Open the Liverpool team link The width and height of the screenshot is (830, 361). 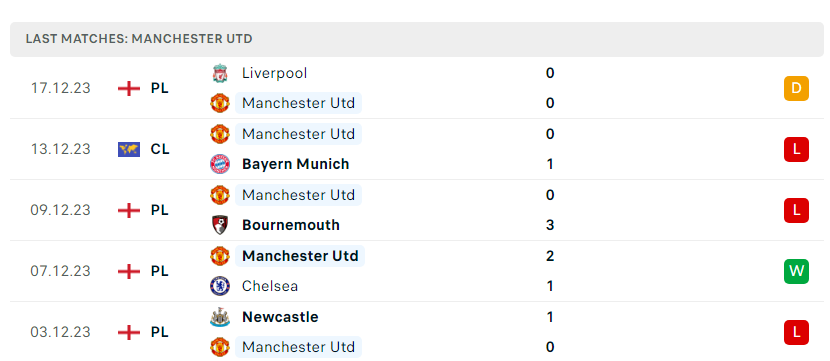pos(274,73)
